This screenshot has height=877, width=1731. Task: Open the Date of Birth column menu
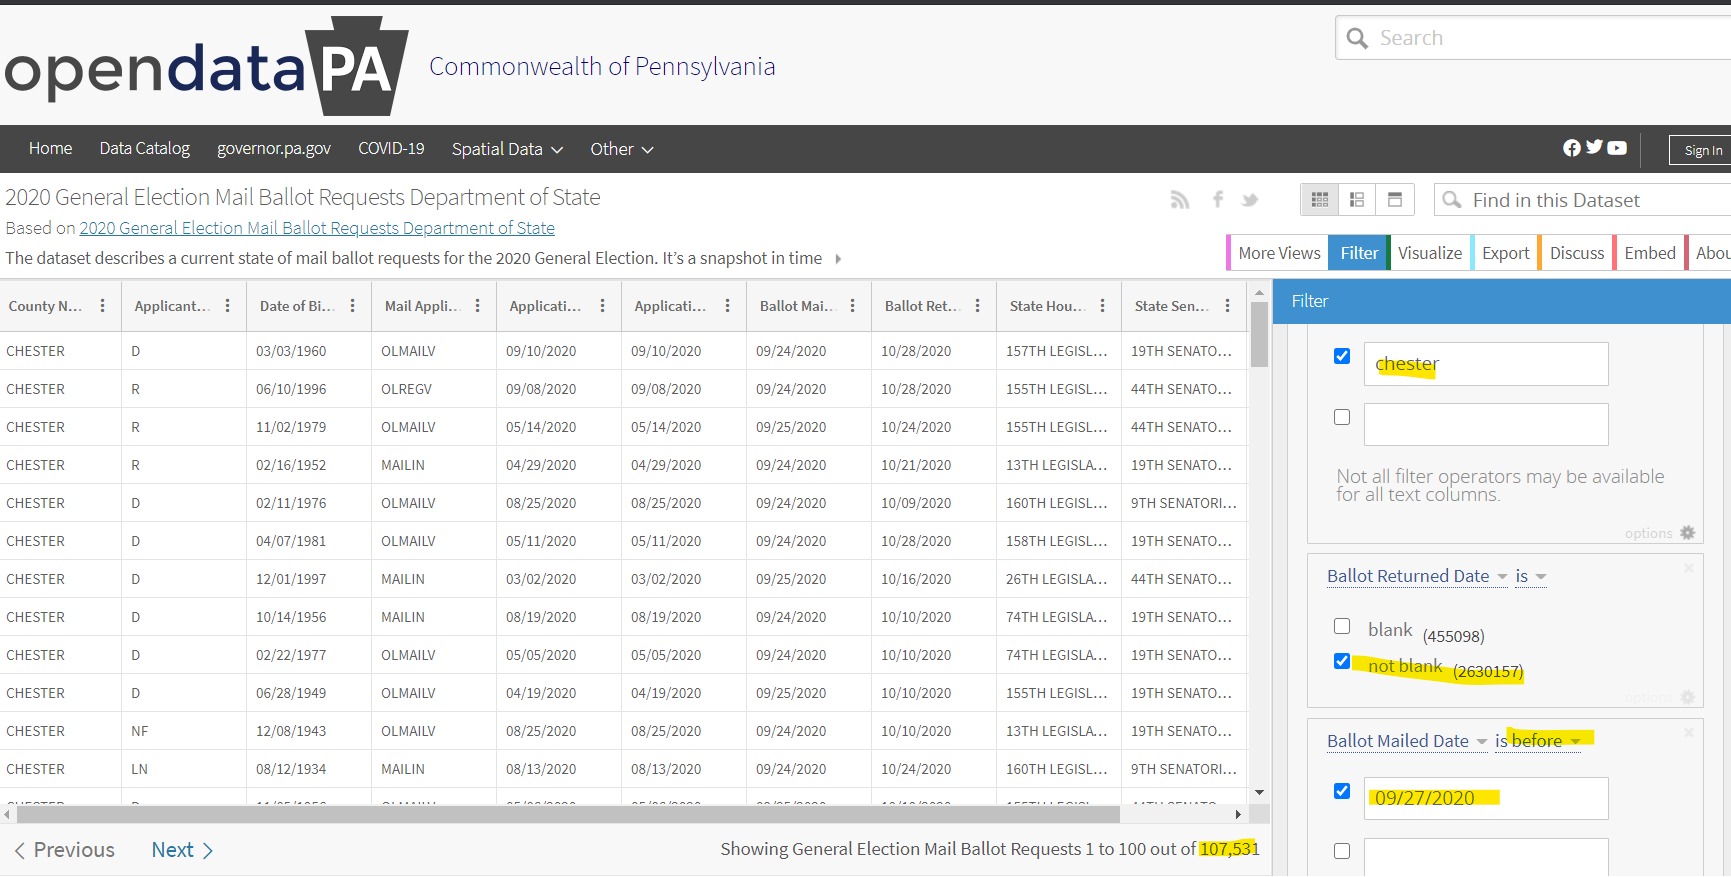tap(352, 306)
